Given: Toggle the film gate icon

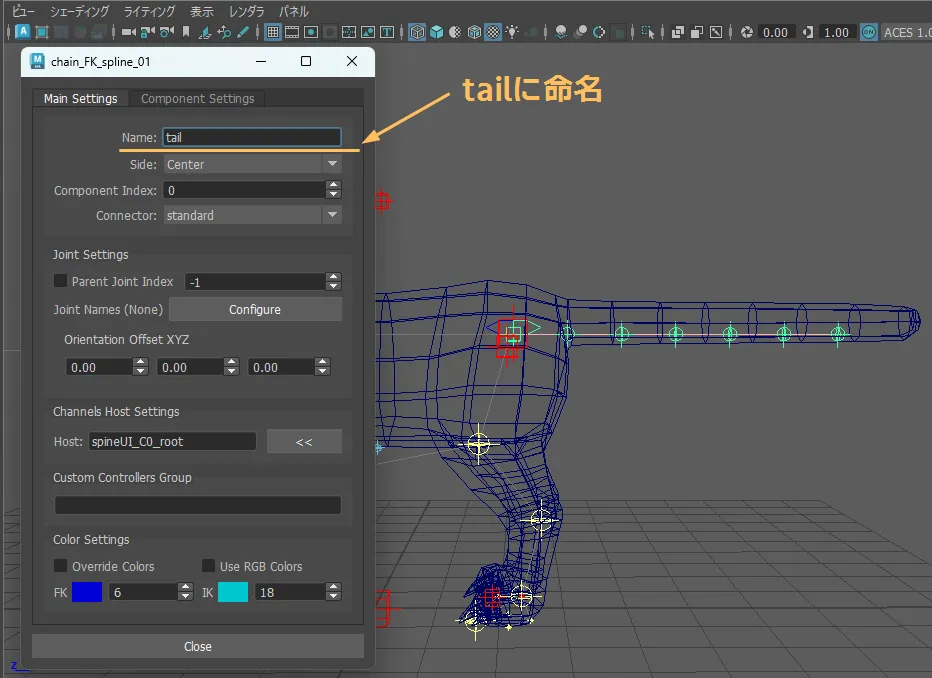Looking at the screenshot, I should [x=292, y=32].
